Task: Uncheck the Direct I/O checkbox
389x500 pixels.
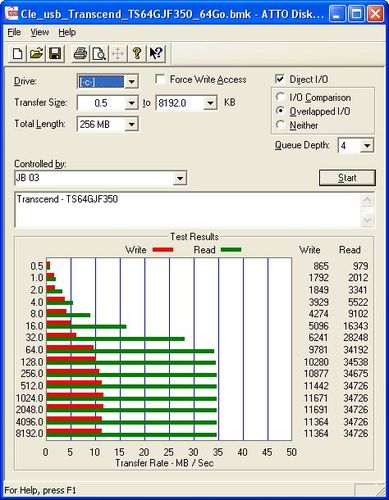Action: [280, 79]
